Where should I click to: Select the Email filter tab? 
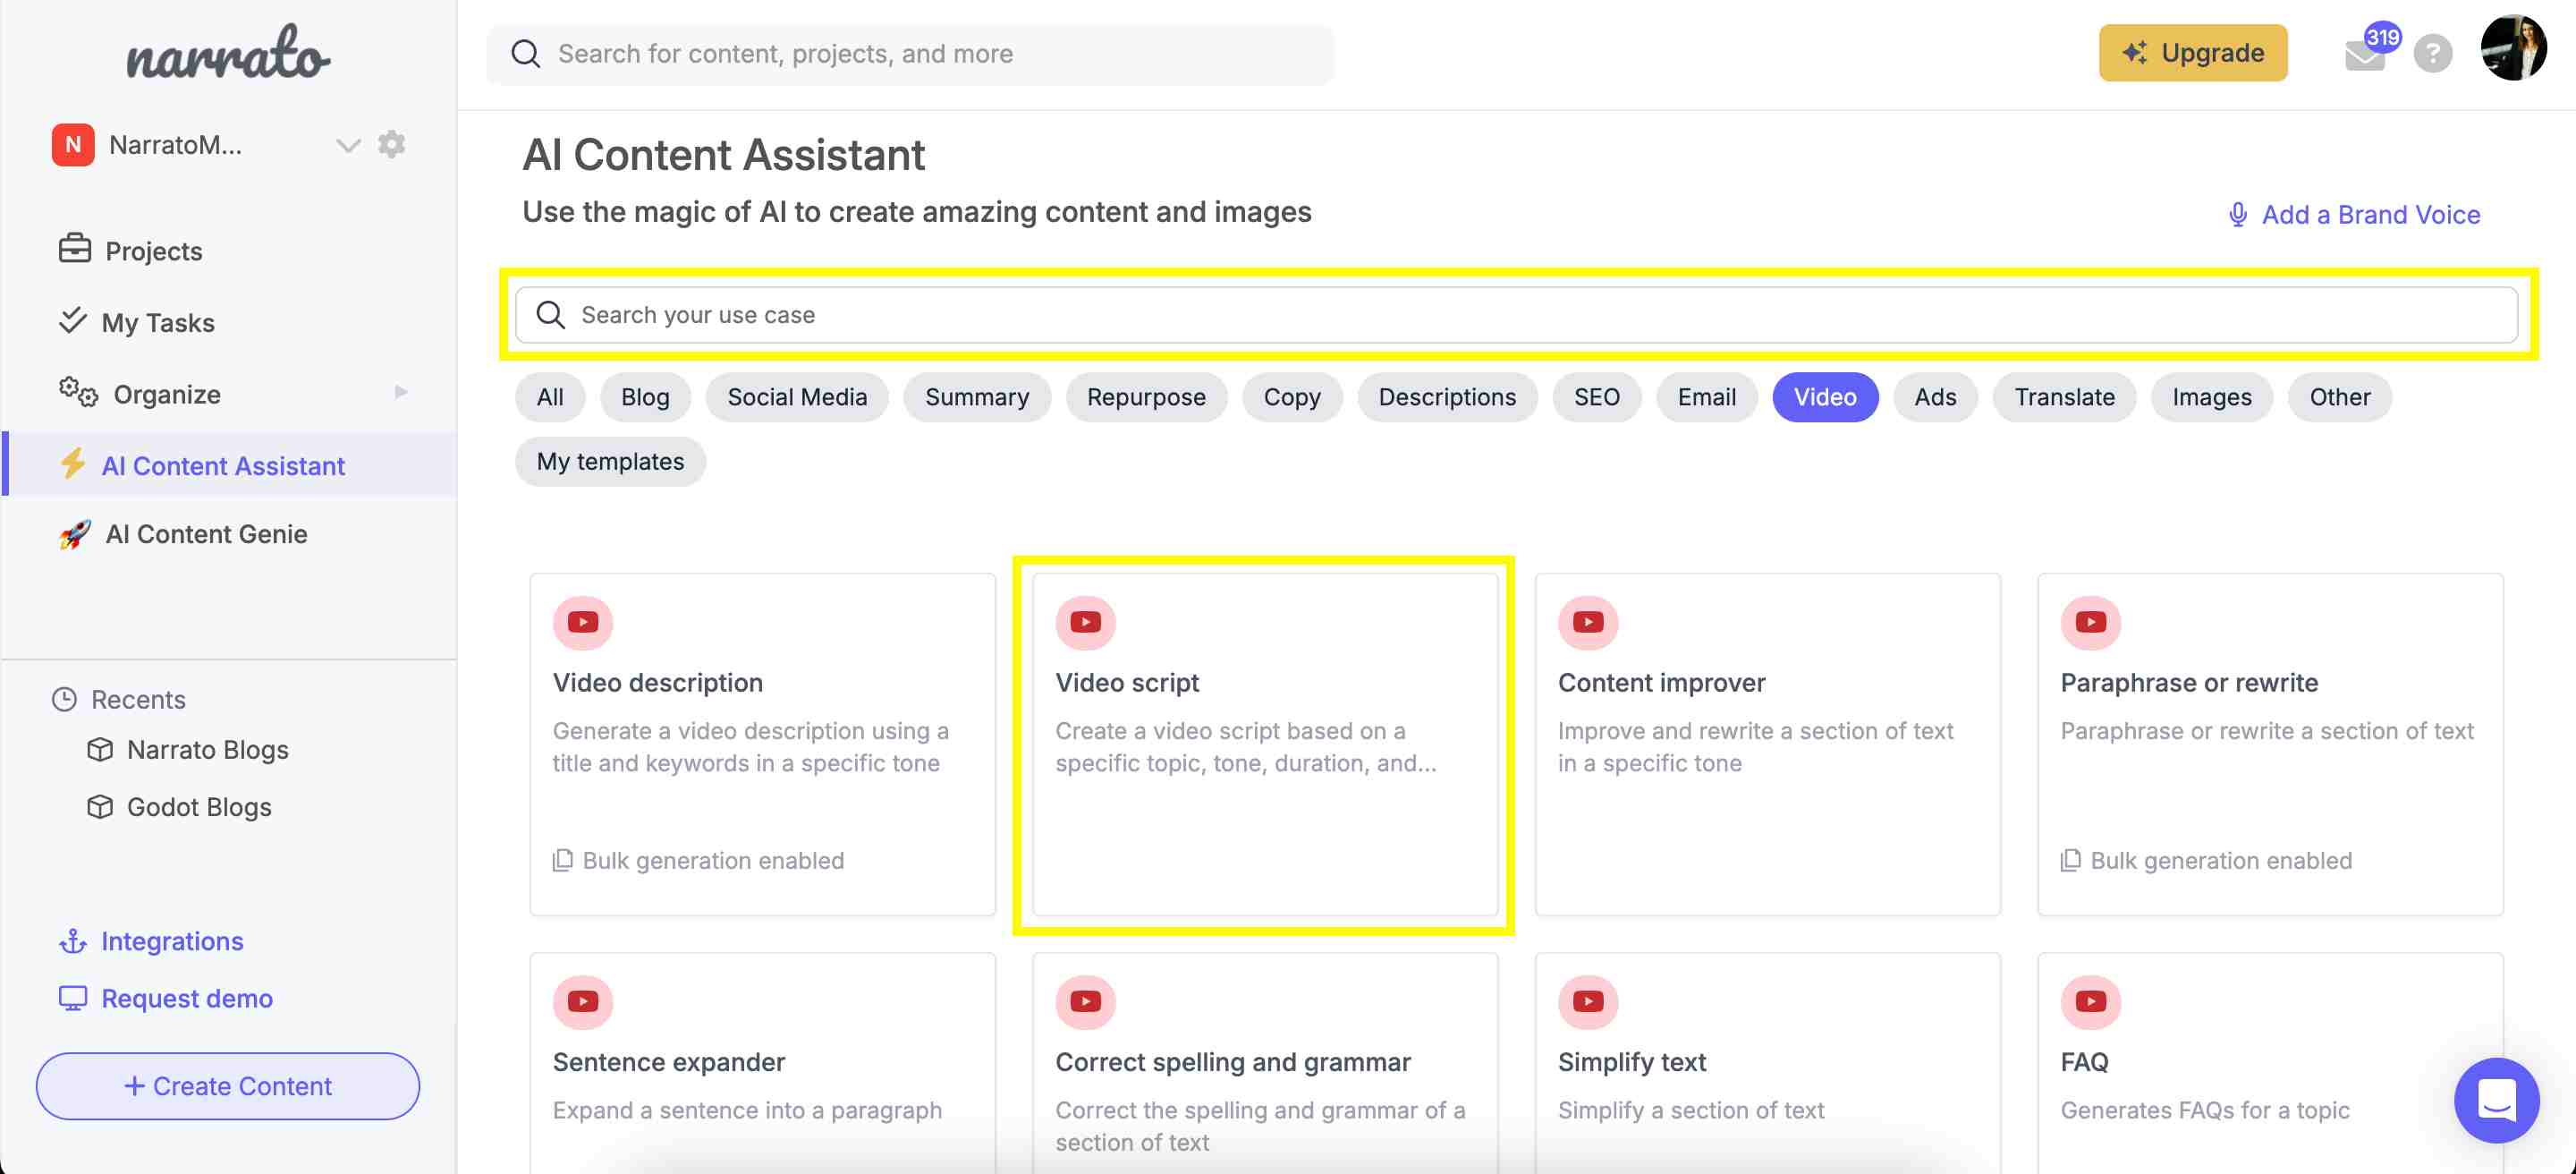(1707, 397)
